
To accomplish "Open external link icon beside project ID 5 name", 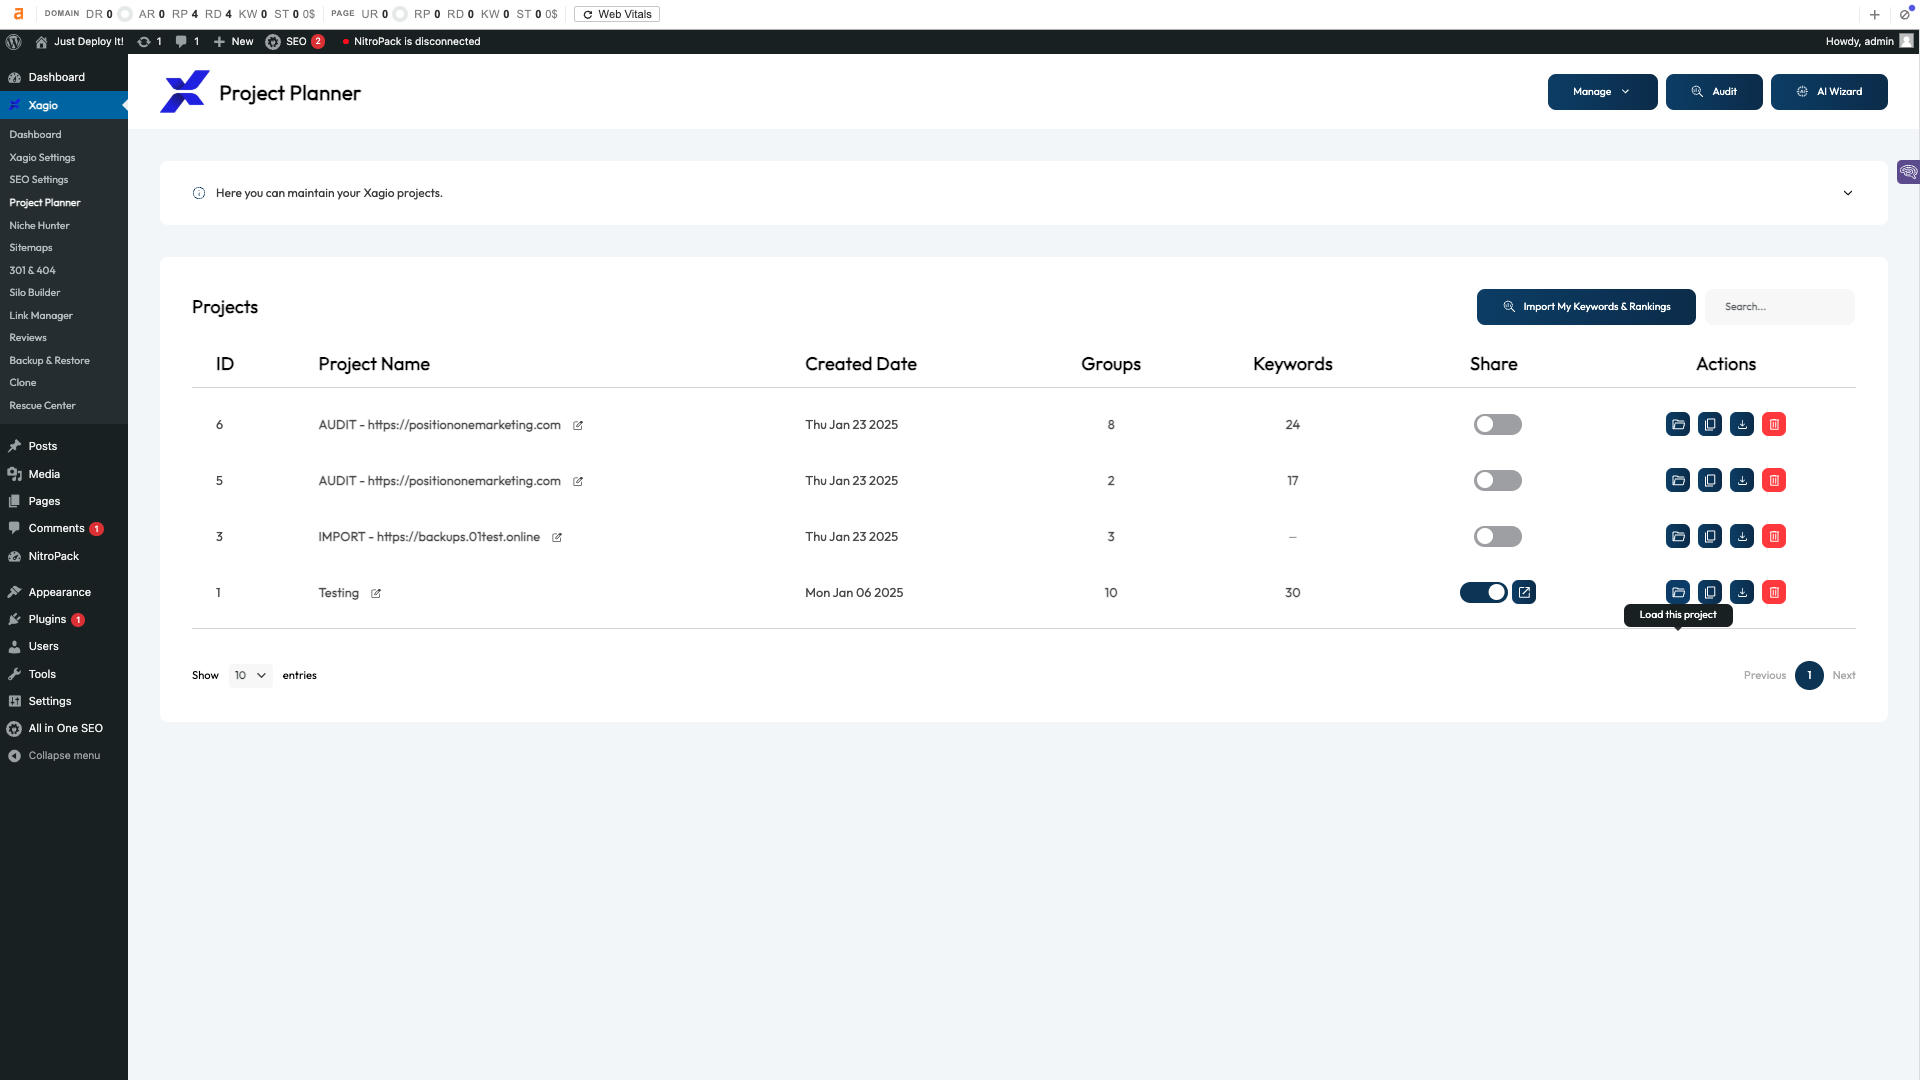I will [578, 482].
